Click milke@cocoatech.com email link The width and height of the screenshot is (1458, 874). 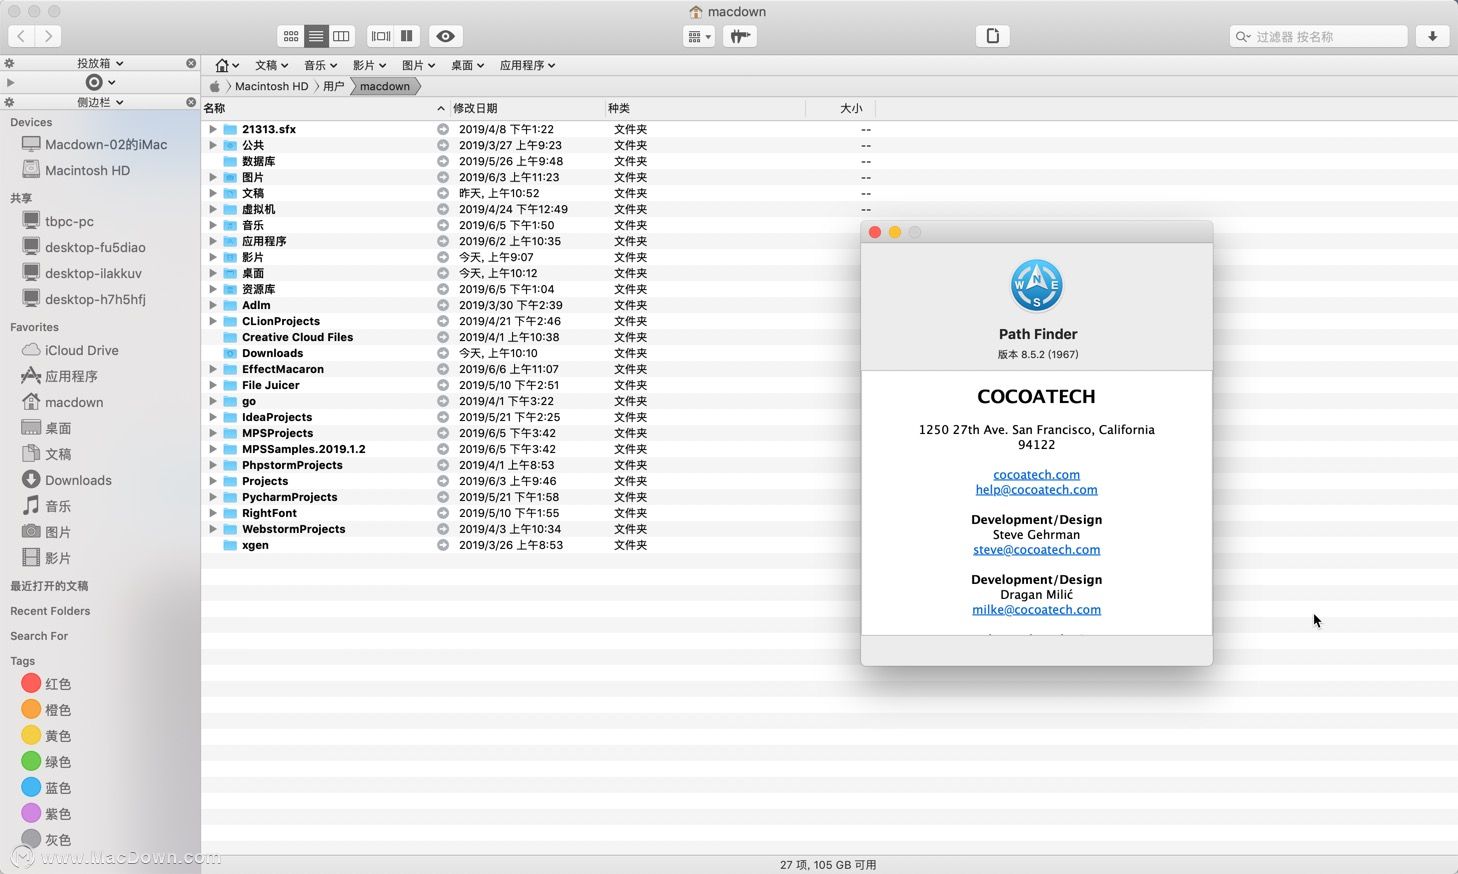[1036, 609]
